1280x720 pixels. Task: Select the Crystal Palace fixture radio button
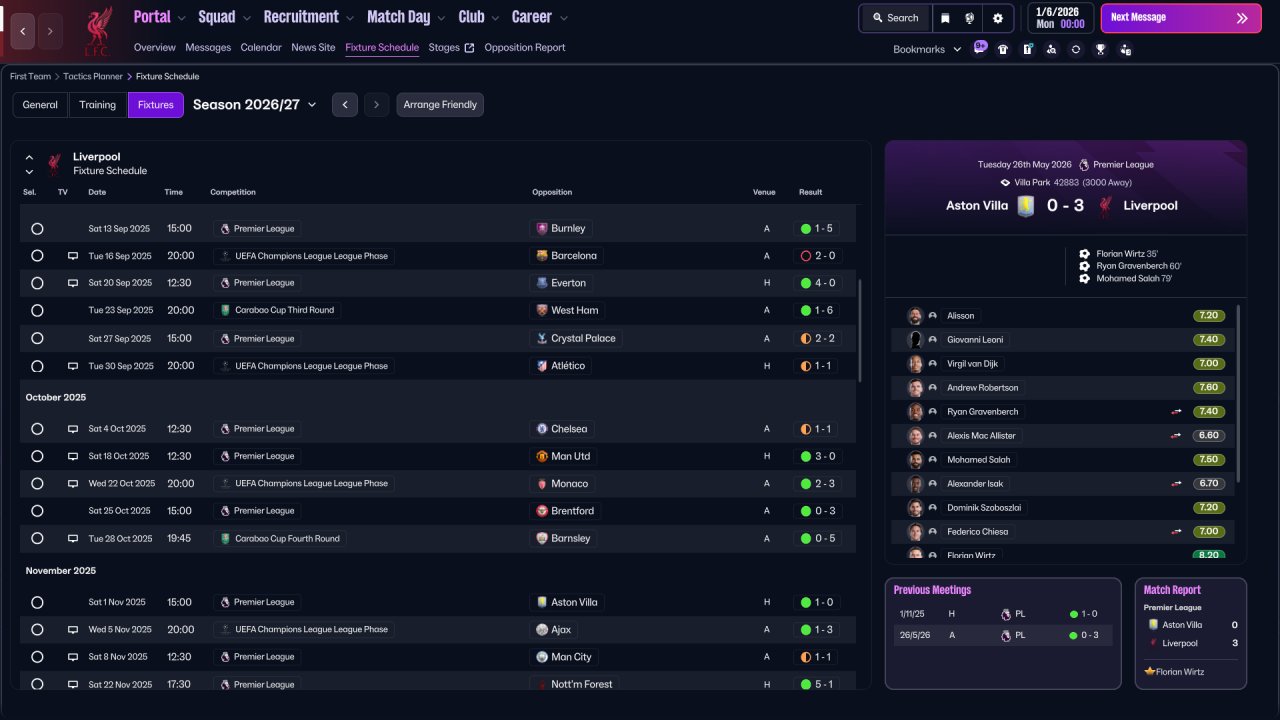point(37,339)
